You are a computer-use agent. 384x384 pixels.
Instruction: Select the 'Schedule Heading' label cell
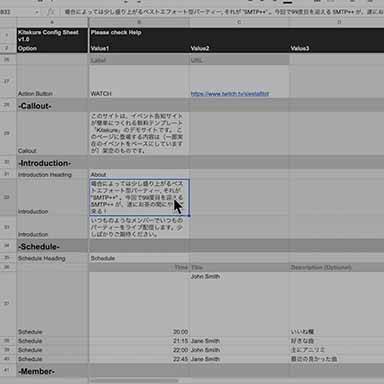(52, 258)
